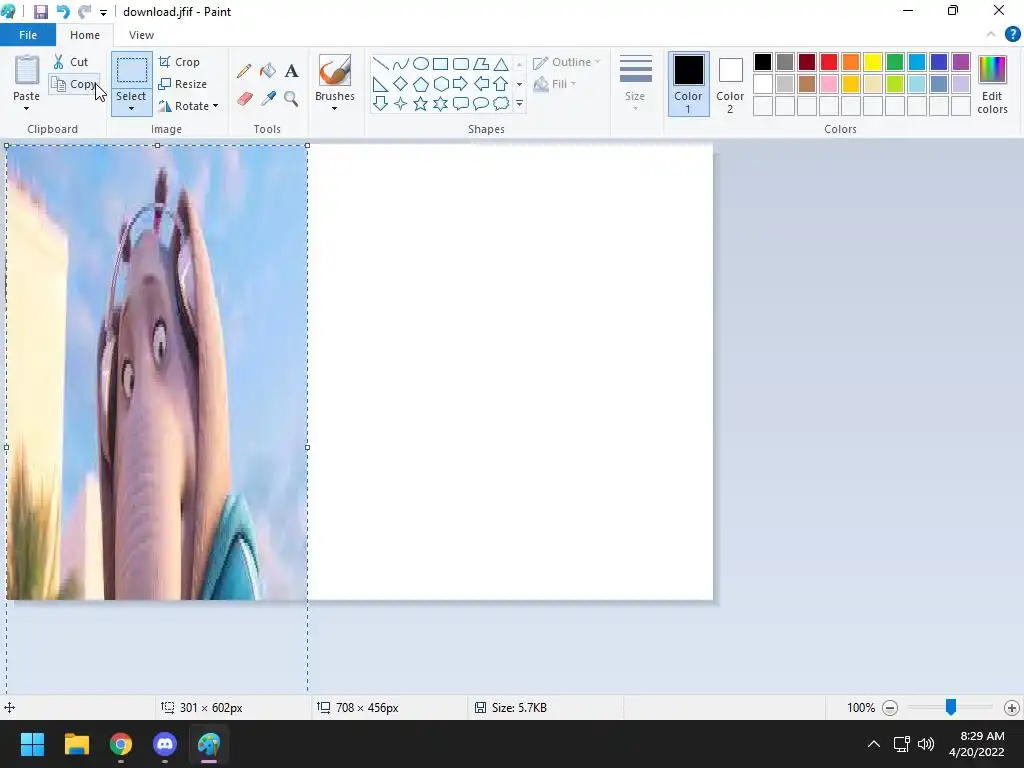Image resolution: width=1024 pixels, height=768 pixels.
Task: Open the File menu
Action: click(x=28, y=35)
